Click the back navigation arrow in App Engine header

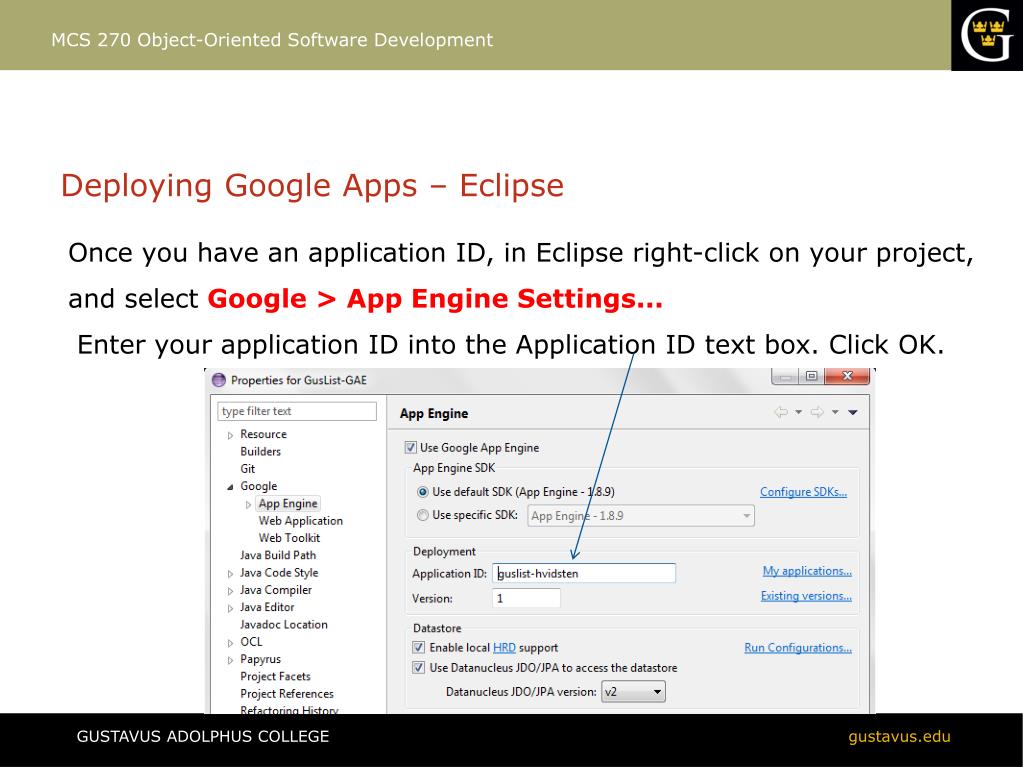tap(780, 412)
